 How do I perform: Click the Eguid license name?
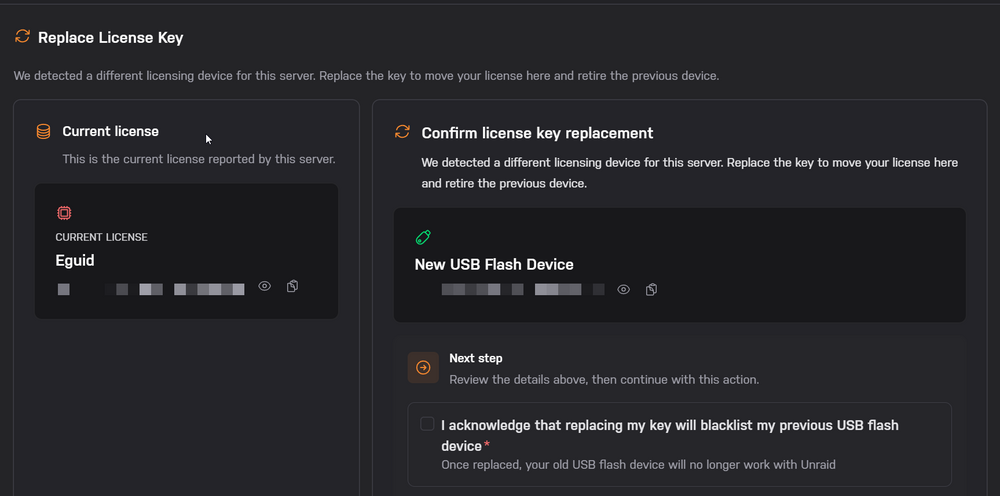pyautogui.click(x=75, y=260)
